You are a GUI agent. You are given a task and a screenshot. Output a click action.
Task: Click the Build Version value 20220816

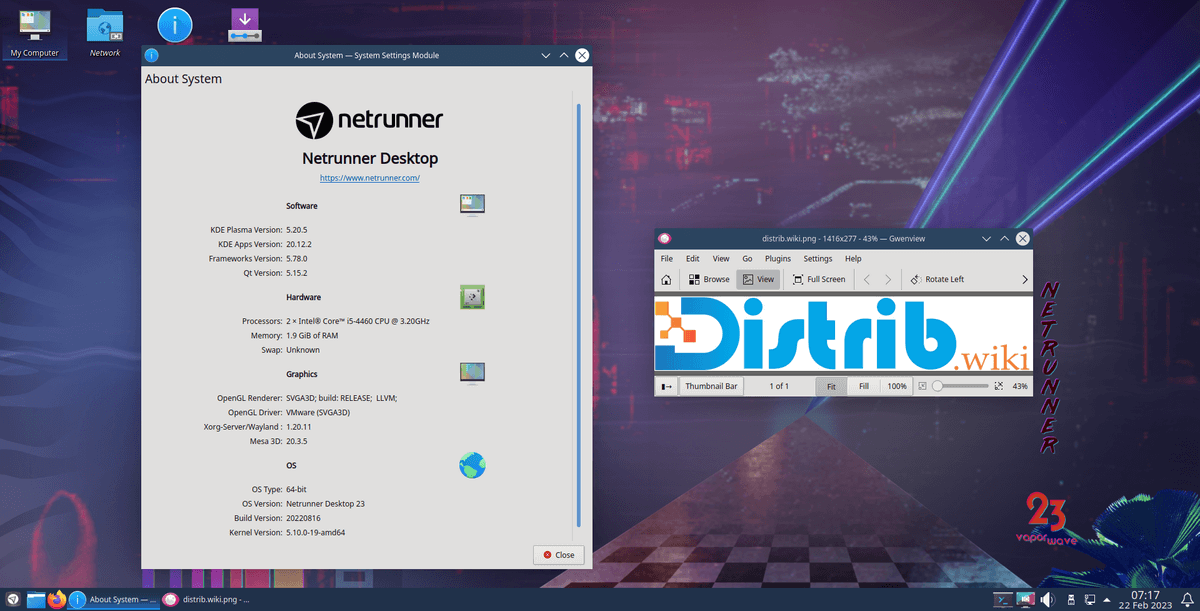click(304, 518)
